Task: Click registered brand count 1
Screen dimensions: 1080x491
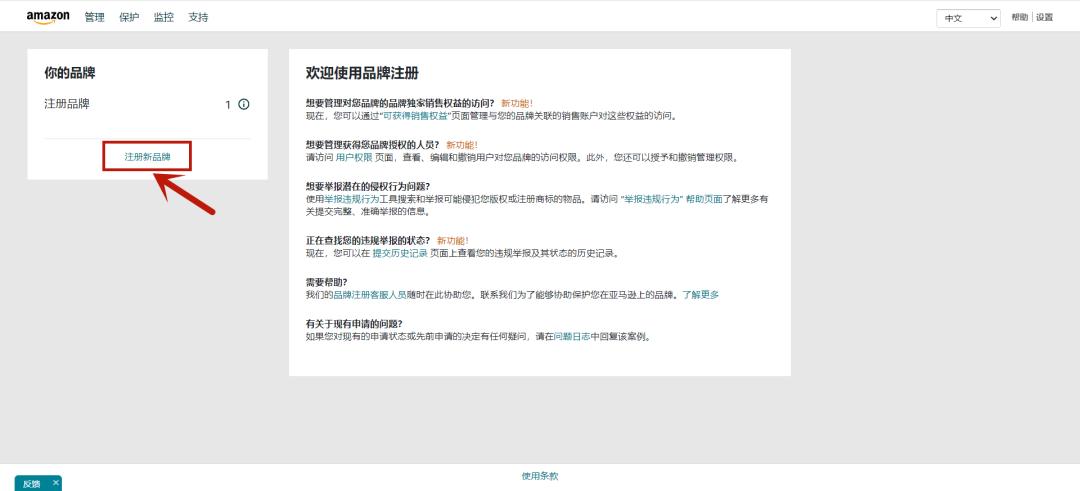Action: click(228, 105)
